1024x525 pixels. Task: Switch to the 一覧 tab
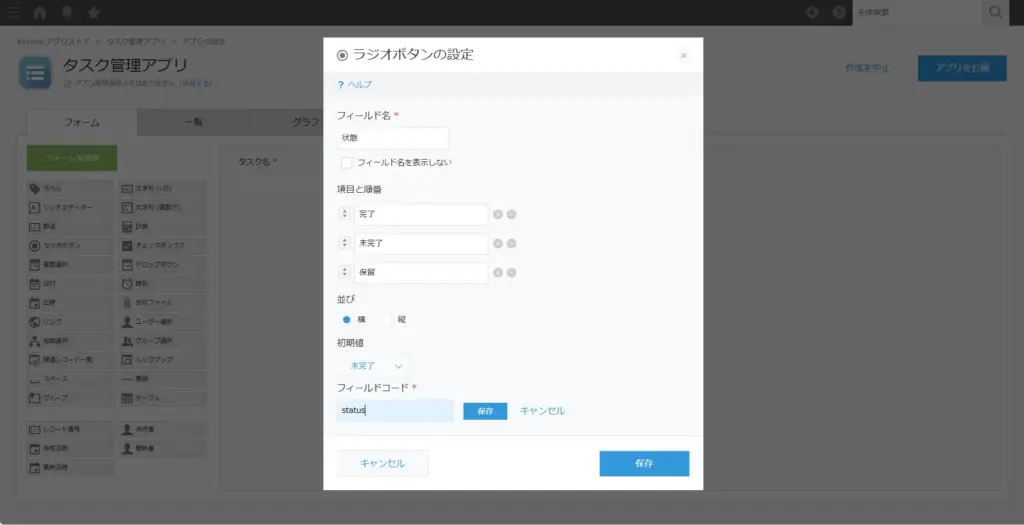pos(194,122)
